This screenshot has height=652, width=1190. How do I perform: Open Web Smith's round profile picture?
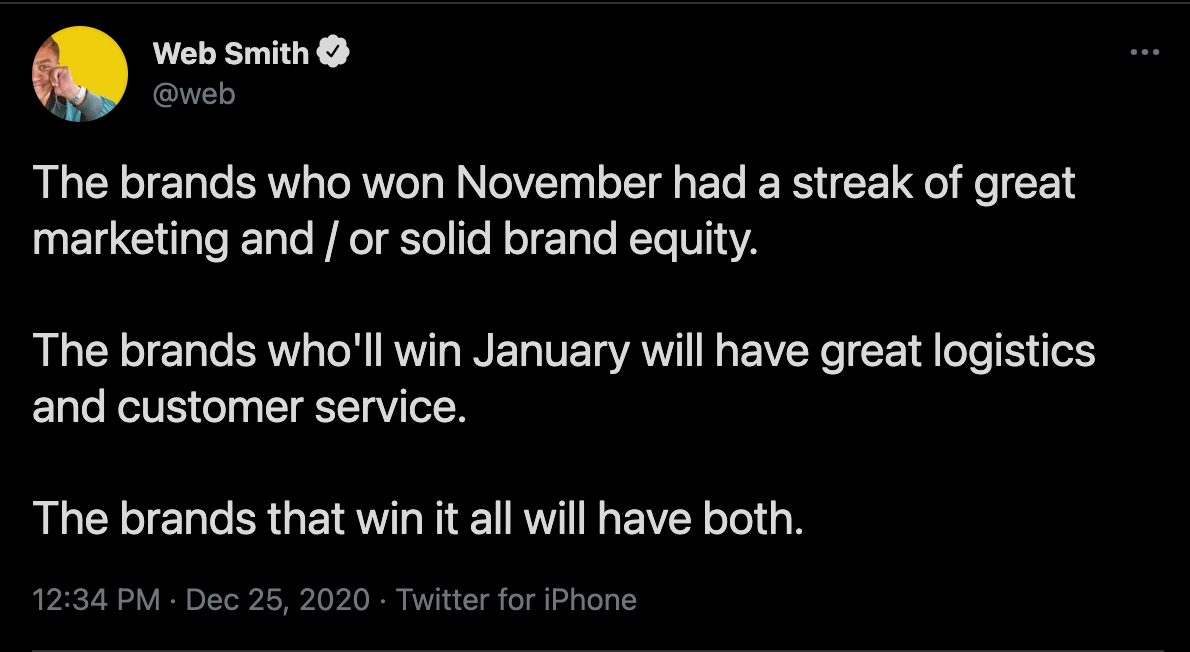tap(80, 74)
